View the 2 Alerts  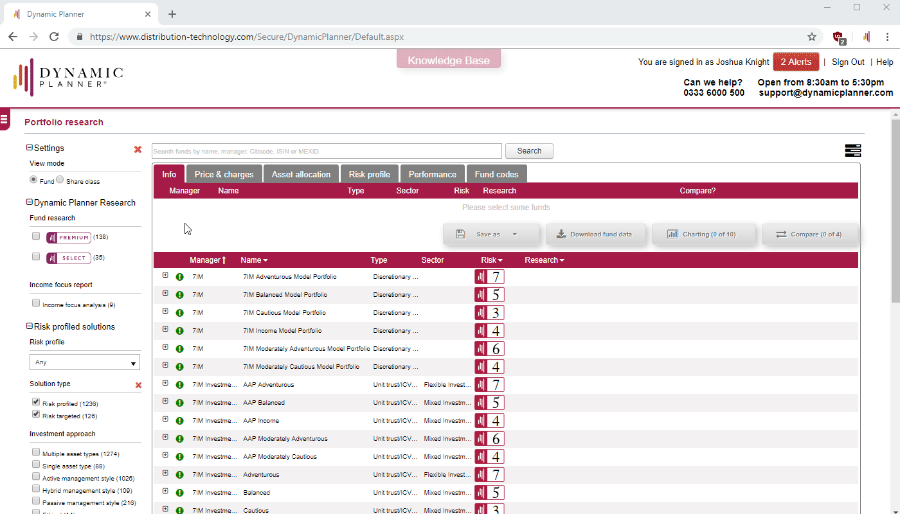pyautogui.click(x=796, y=62)
